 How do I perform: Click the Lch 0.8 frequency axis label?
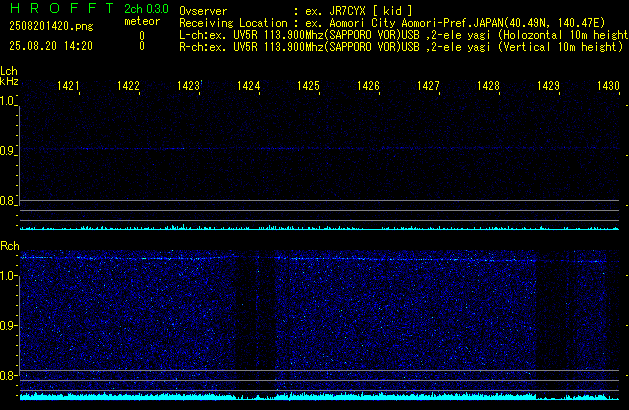pyautogui.click(x=8, y=201)
